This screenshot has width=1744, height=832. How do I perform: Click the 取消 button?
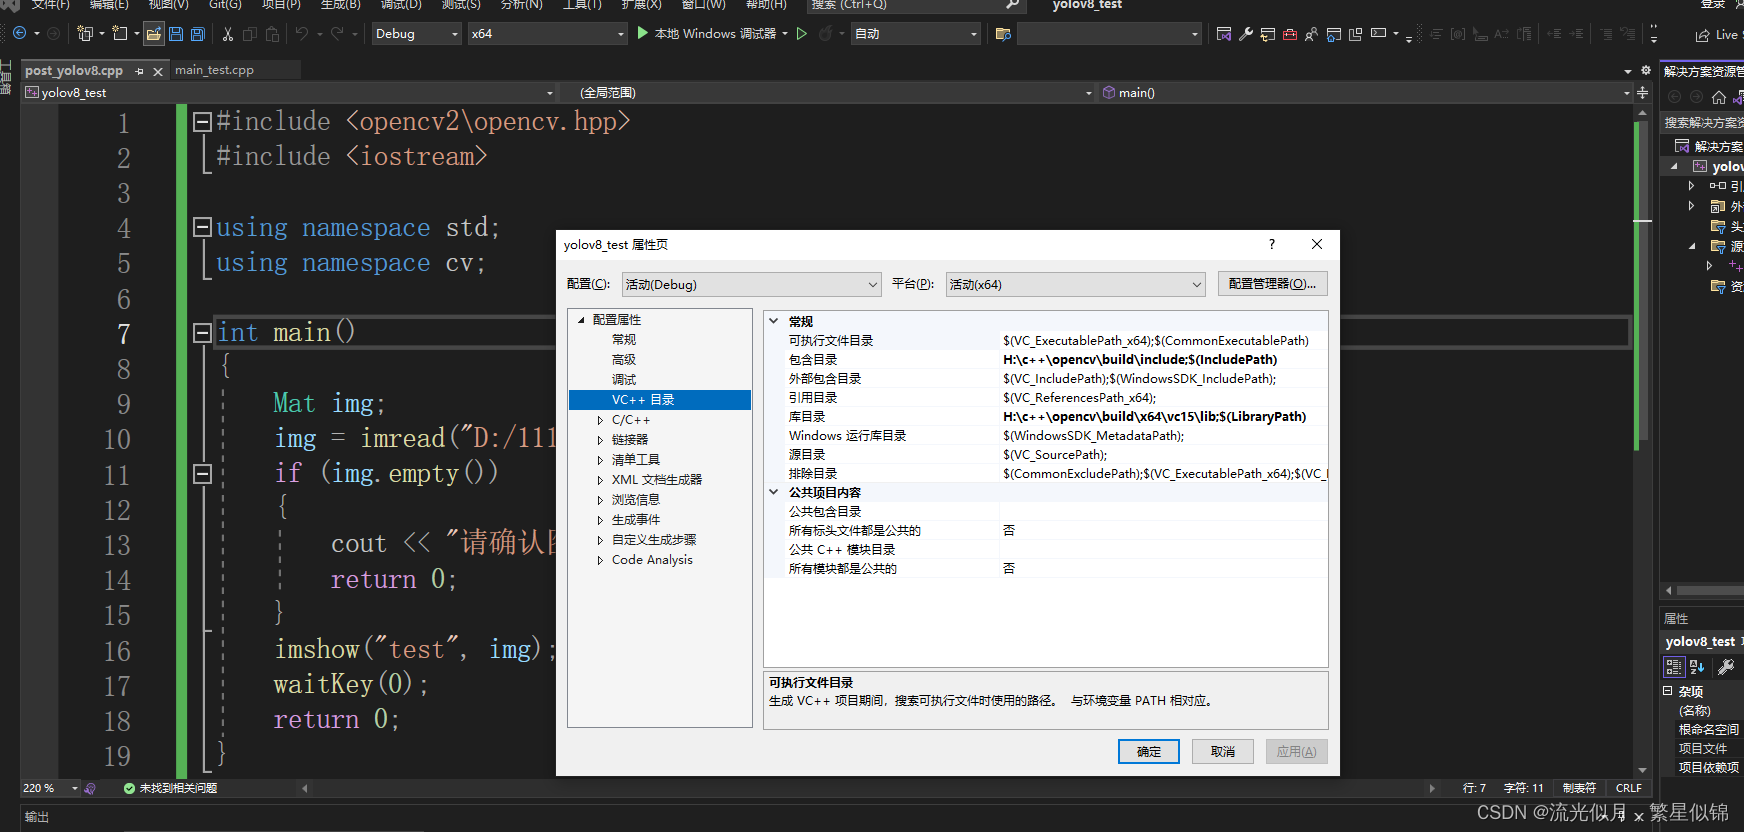coord(1223,751)
